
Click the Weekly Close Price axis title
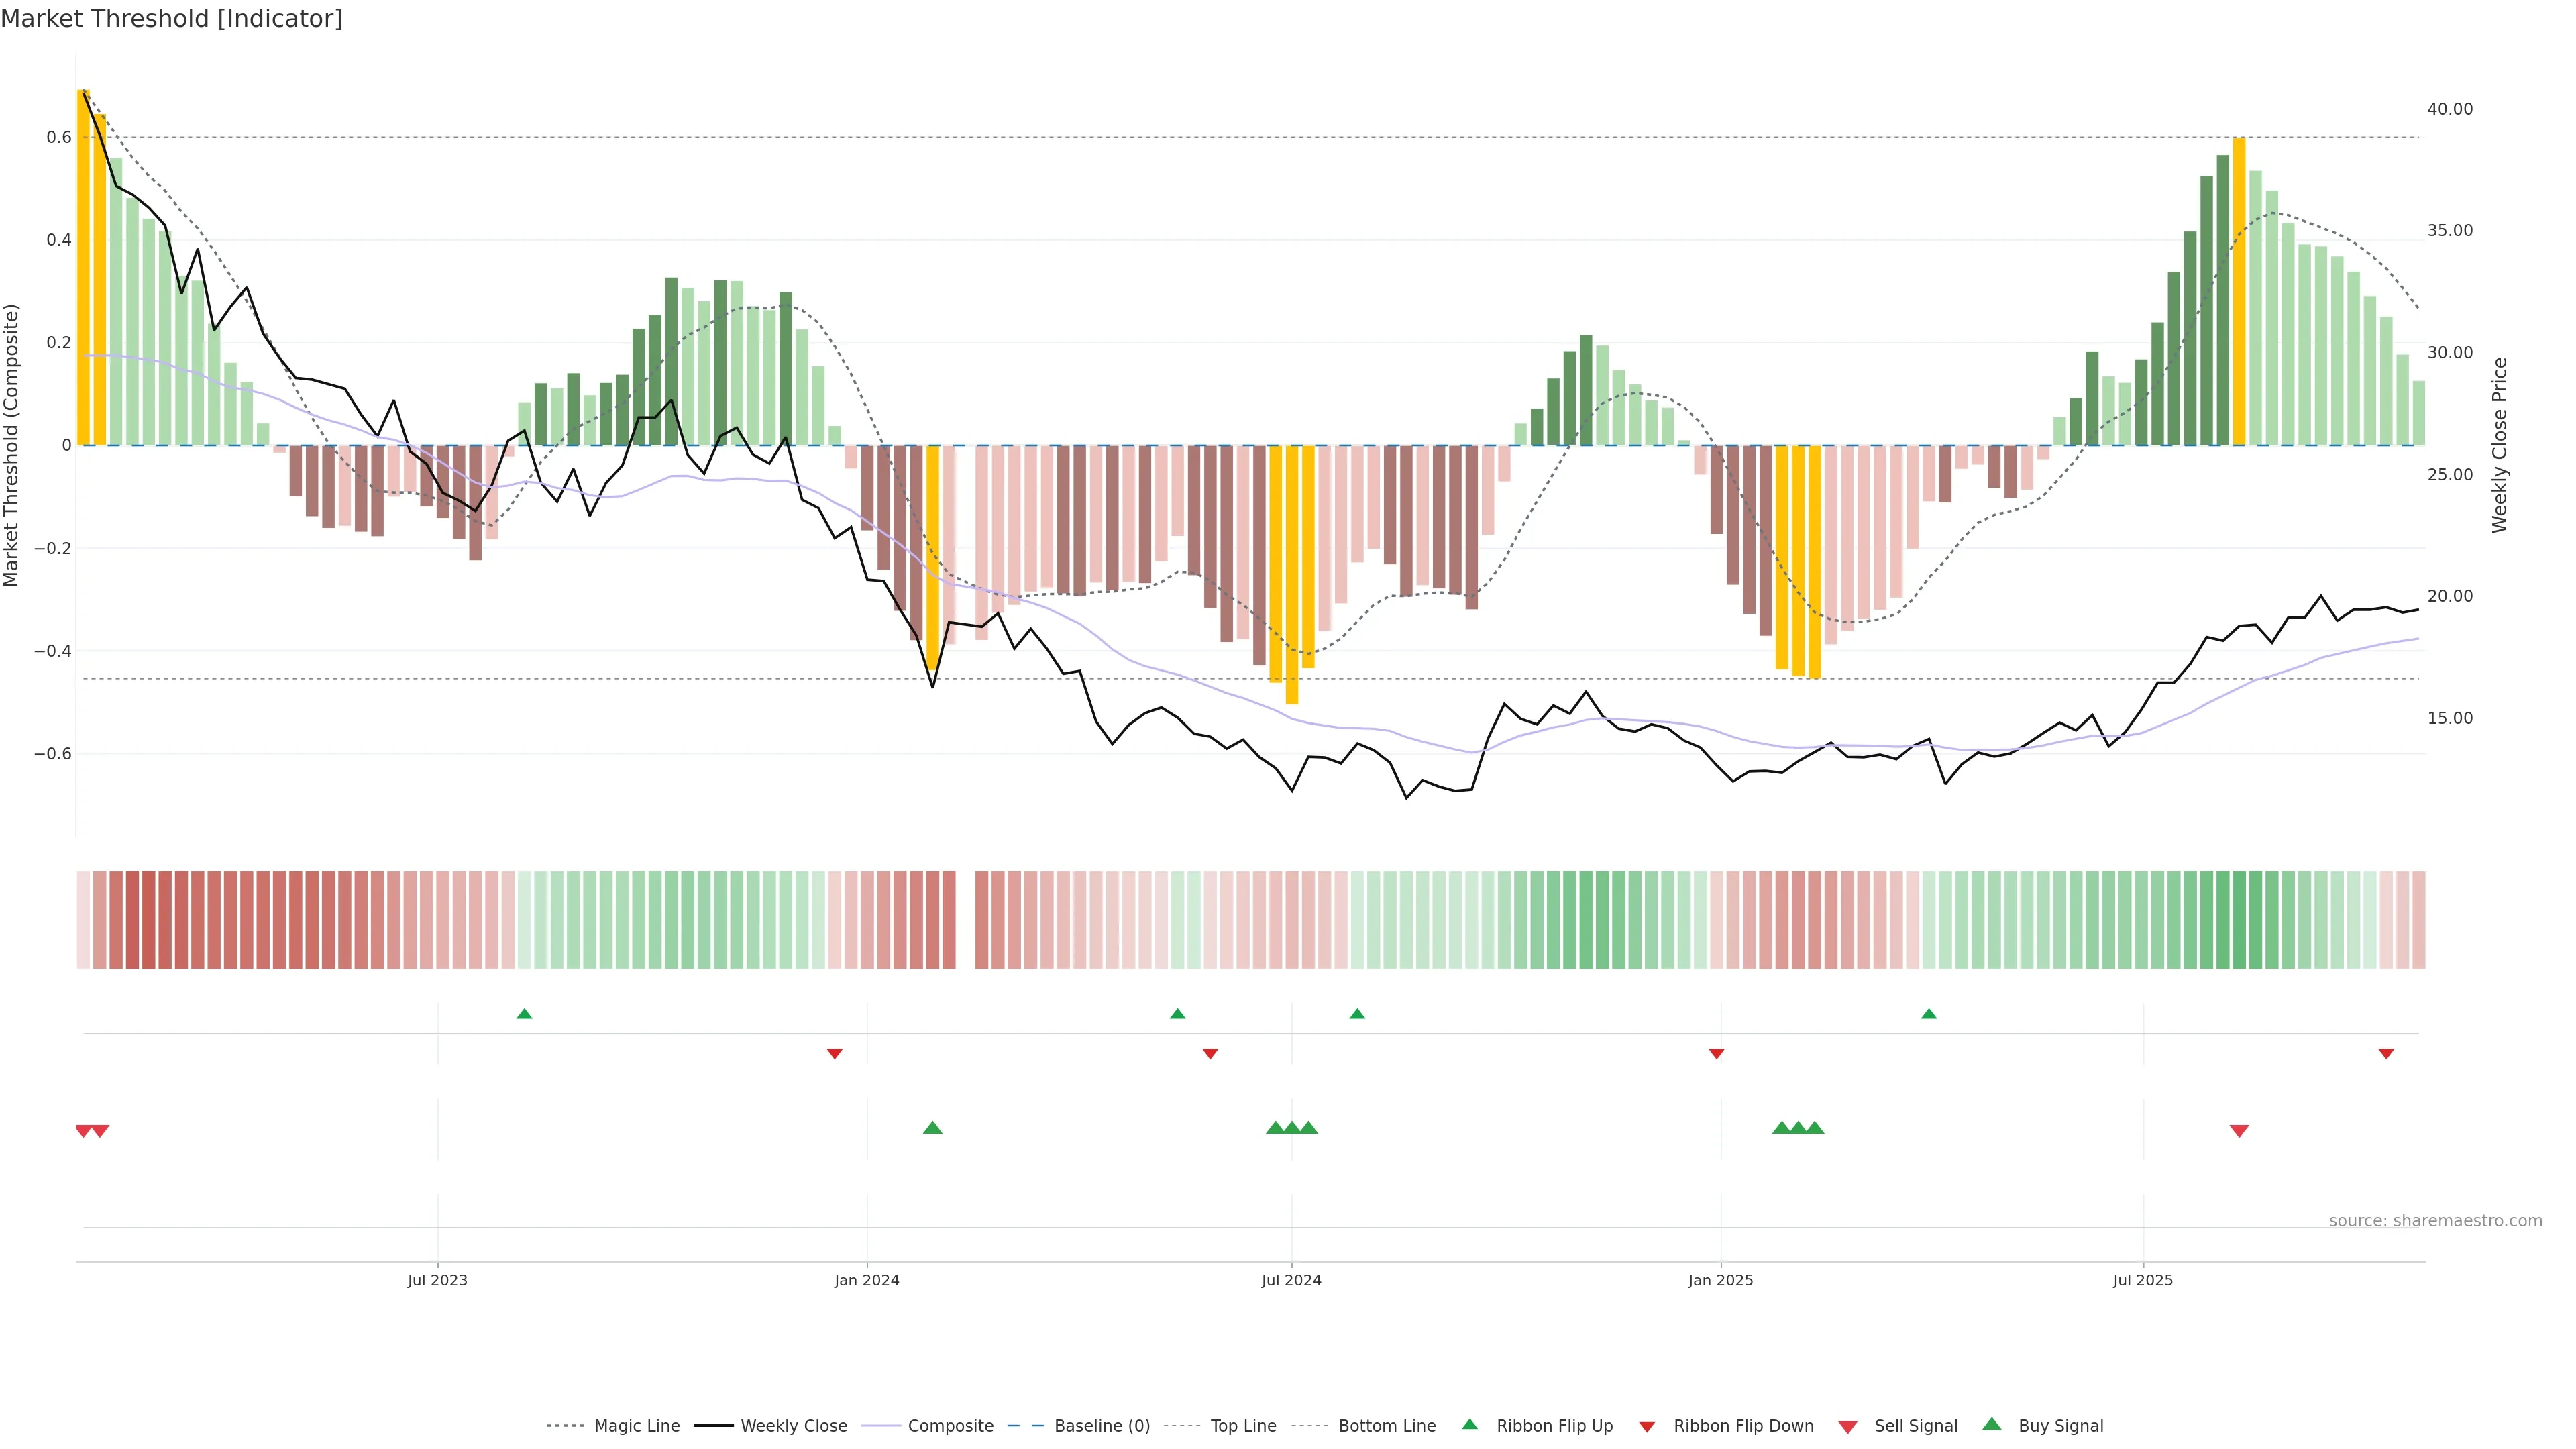coord(2499,445)
